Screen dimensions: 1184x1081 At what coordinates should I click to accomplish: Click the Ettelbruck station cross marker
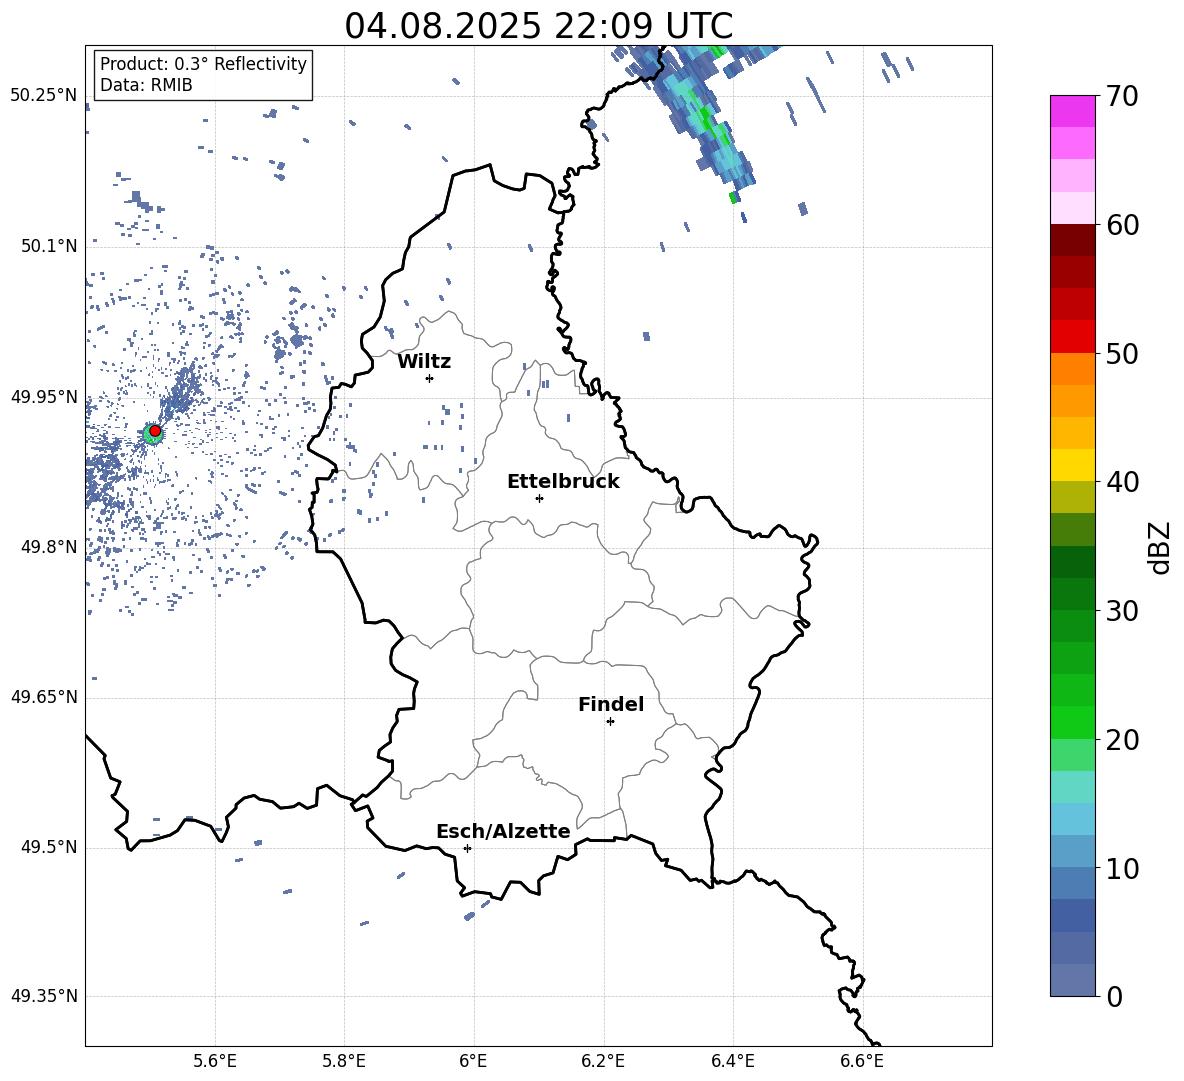tap(539, 498)
